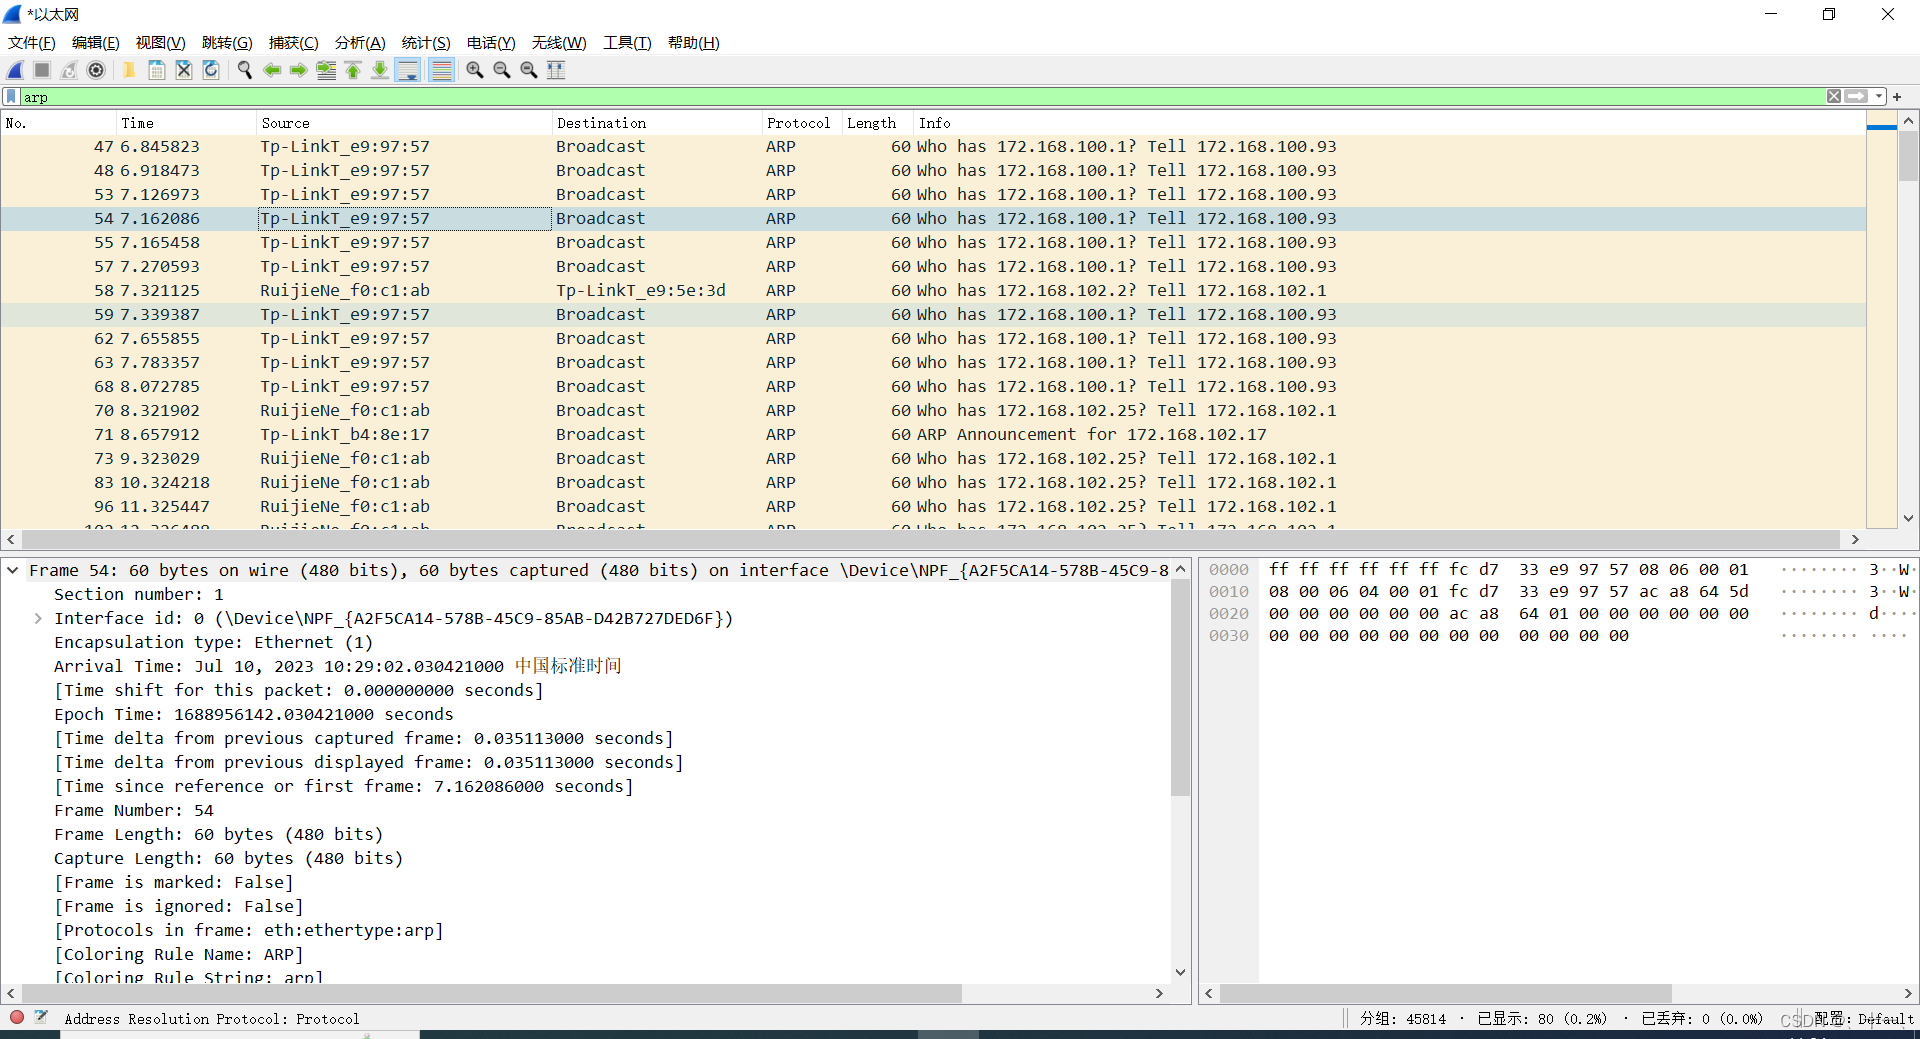This screenshot has width=1920, height=1039.
Task: Select Protocols in frame eth:ethertype:arp line
Action: point(249,930)
